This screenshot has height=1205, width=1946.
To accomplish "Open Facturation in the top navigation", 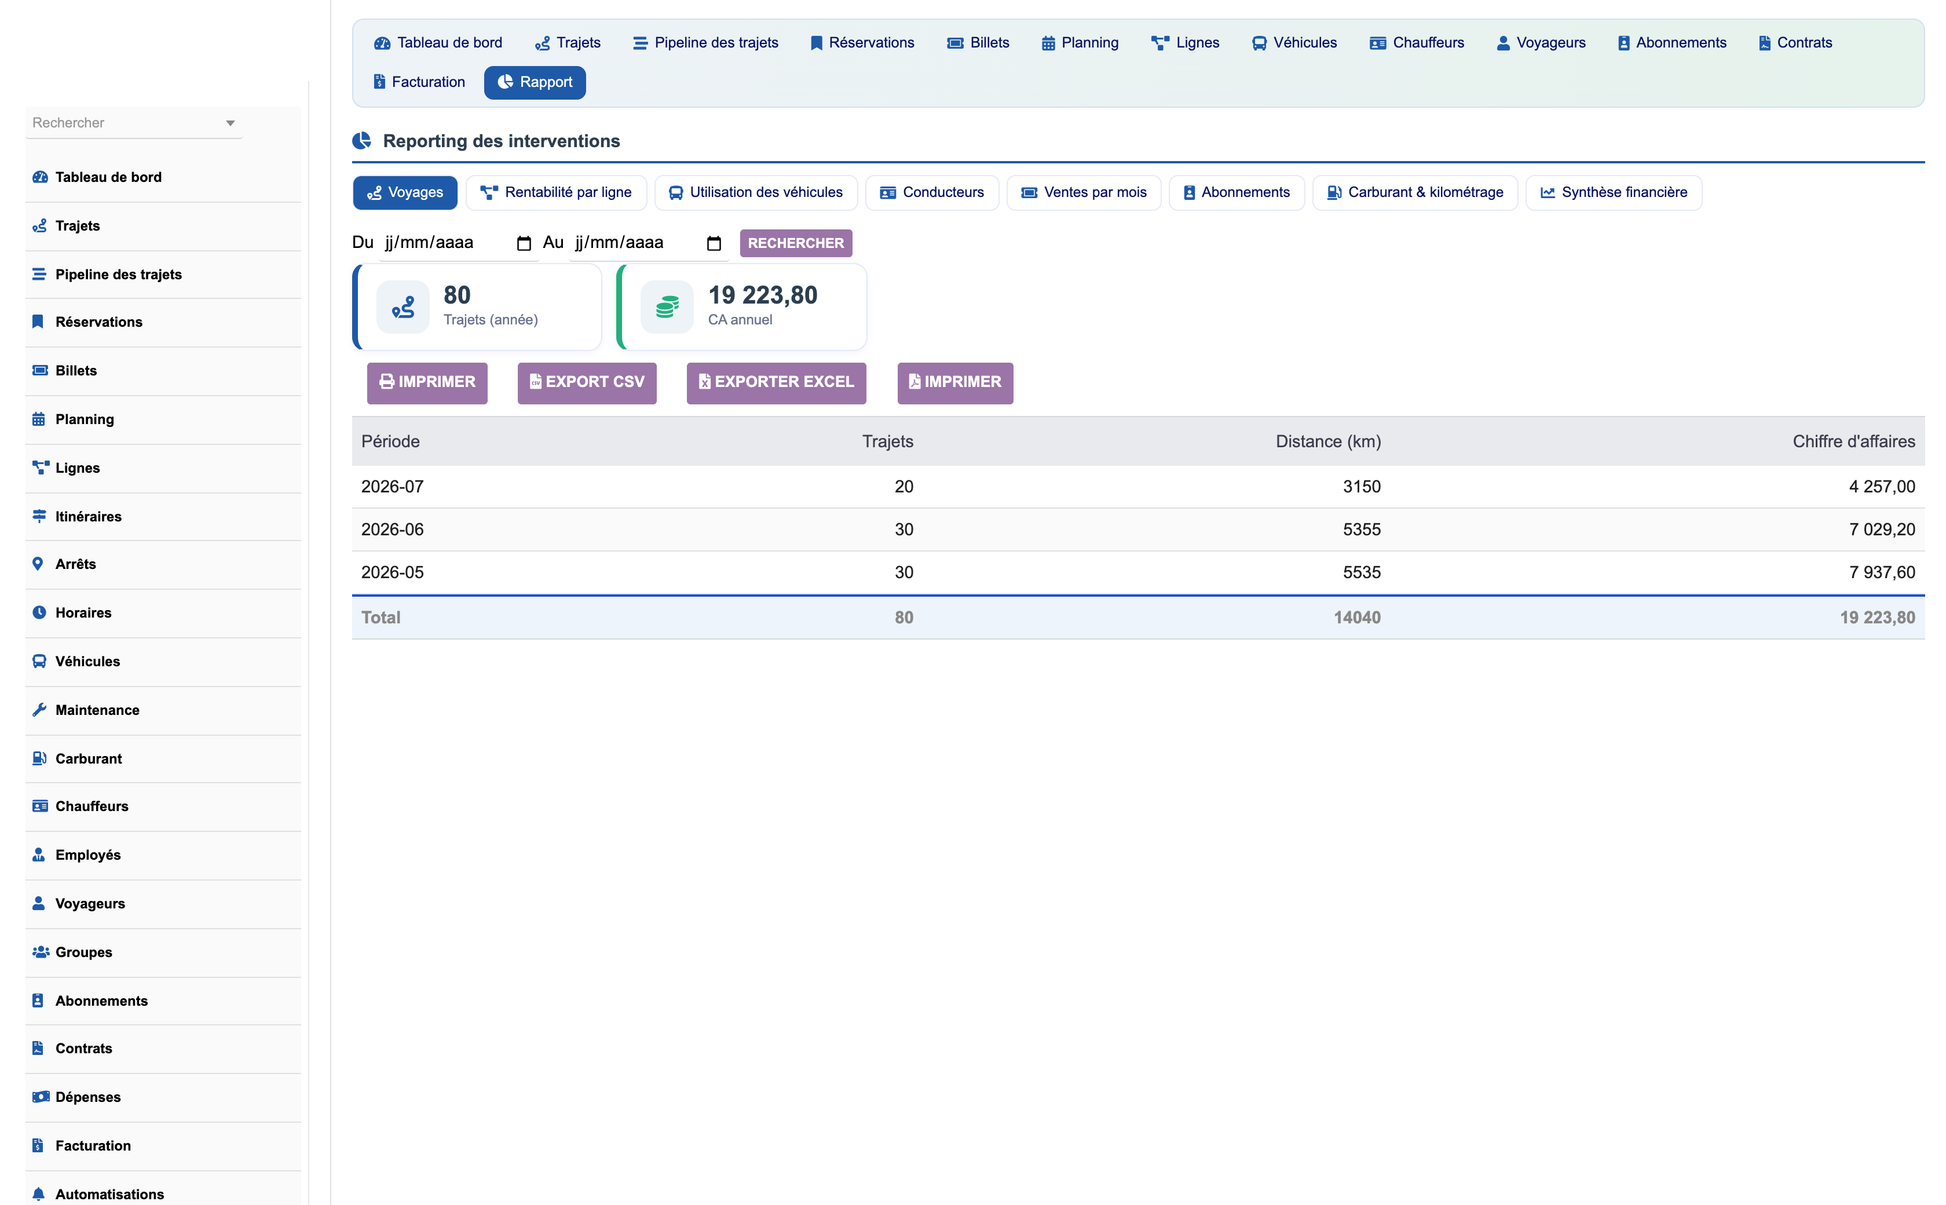I will (419, 82).
